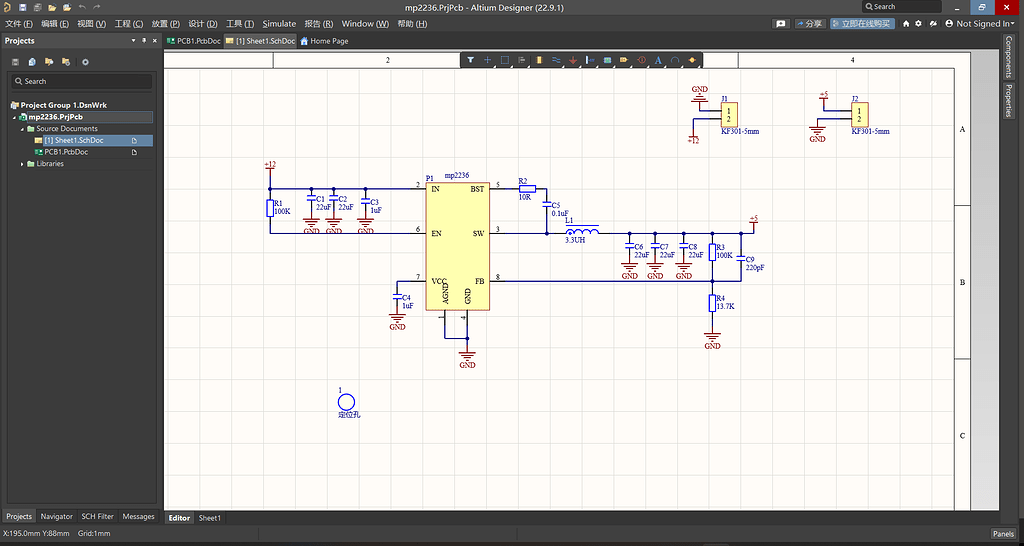Click the Projects panel search field
Screen dimensions: 1024x546
tap(82, 81)
